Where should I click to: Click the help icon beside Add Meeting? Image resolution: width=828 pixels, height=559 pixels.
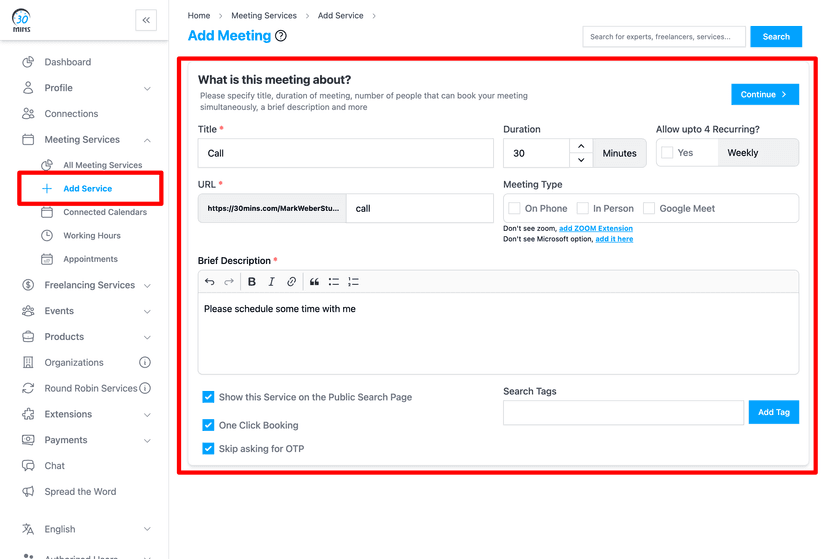click(x=281, y=36)
